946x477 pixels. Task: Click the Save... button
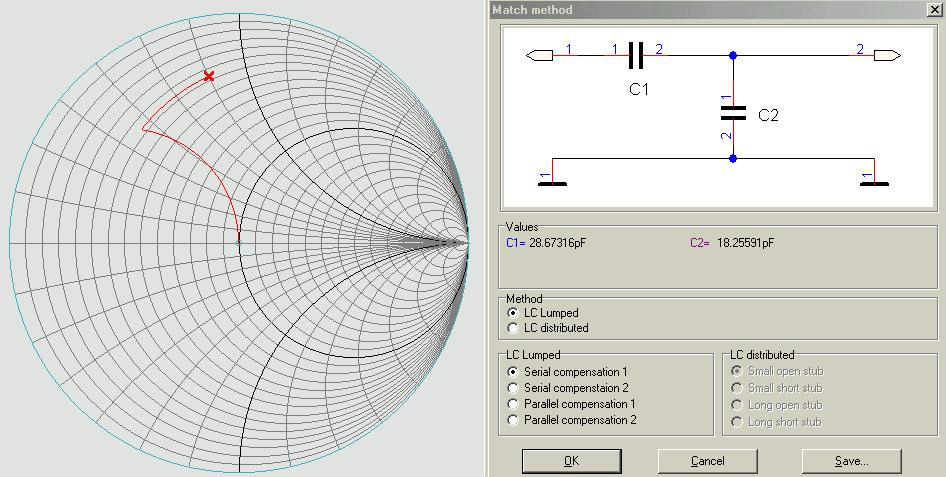click(x=851, y=461)
